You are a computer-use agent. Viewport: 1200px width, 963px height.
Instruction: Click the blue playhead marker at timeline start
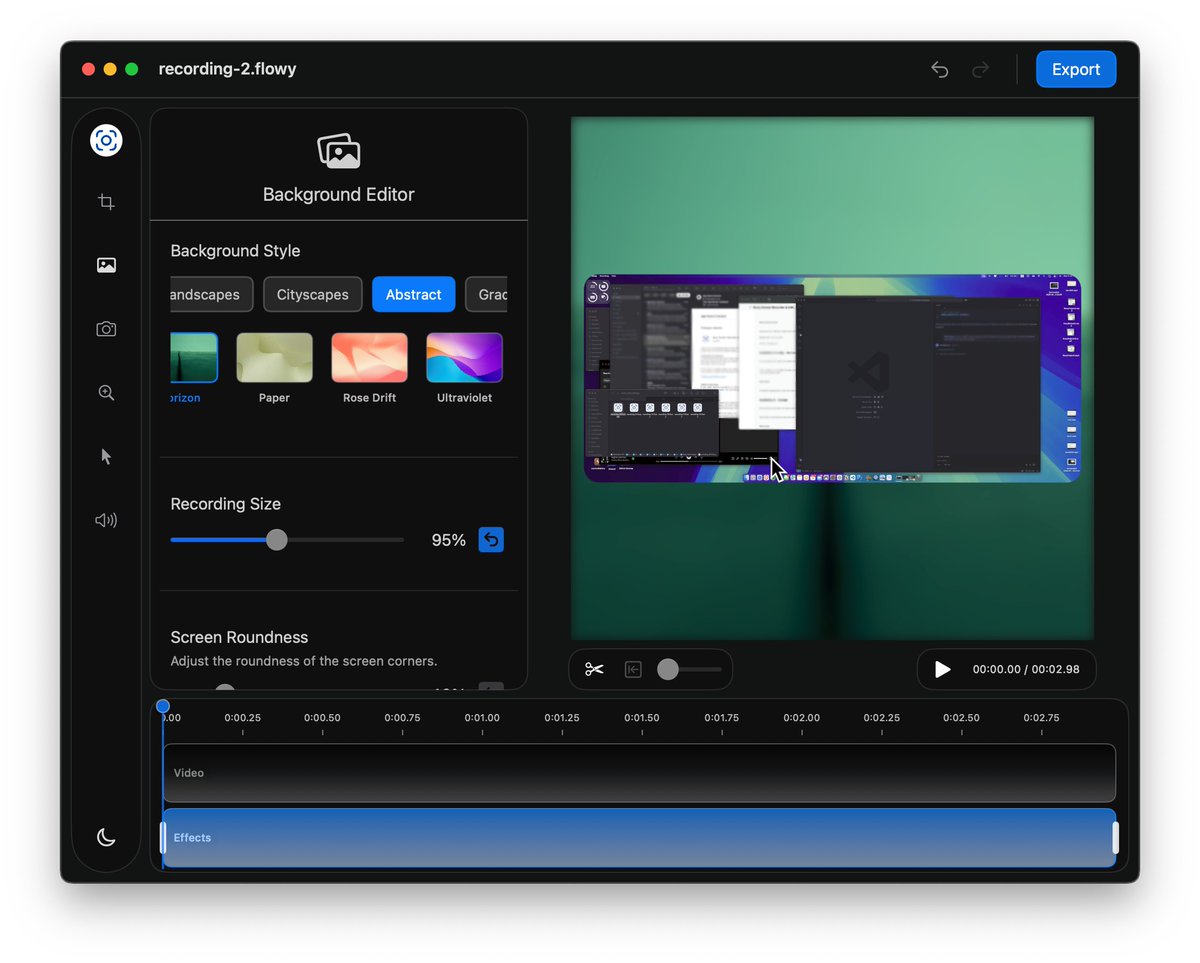coord(163,706)
